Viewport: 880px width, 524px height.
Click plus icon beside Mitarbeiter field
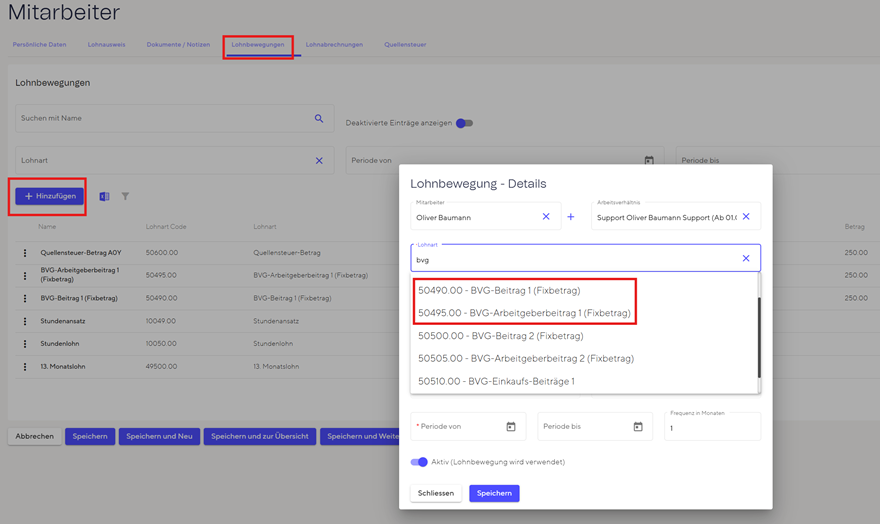pyautogui.click(x=571, y=217)
